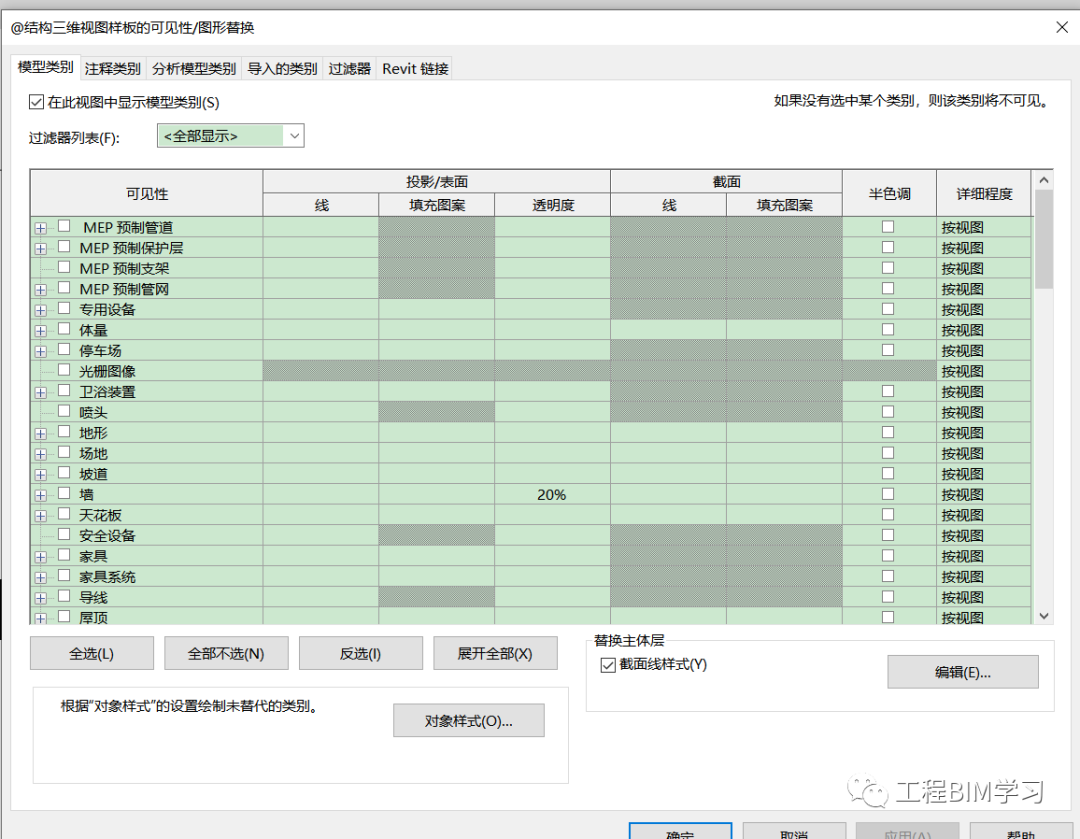
Task: Open the 过滤器列表 dropdown
Action: 230,136
